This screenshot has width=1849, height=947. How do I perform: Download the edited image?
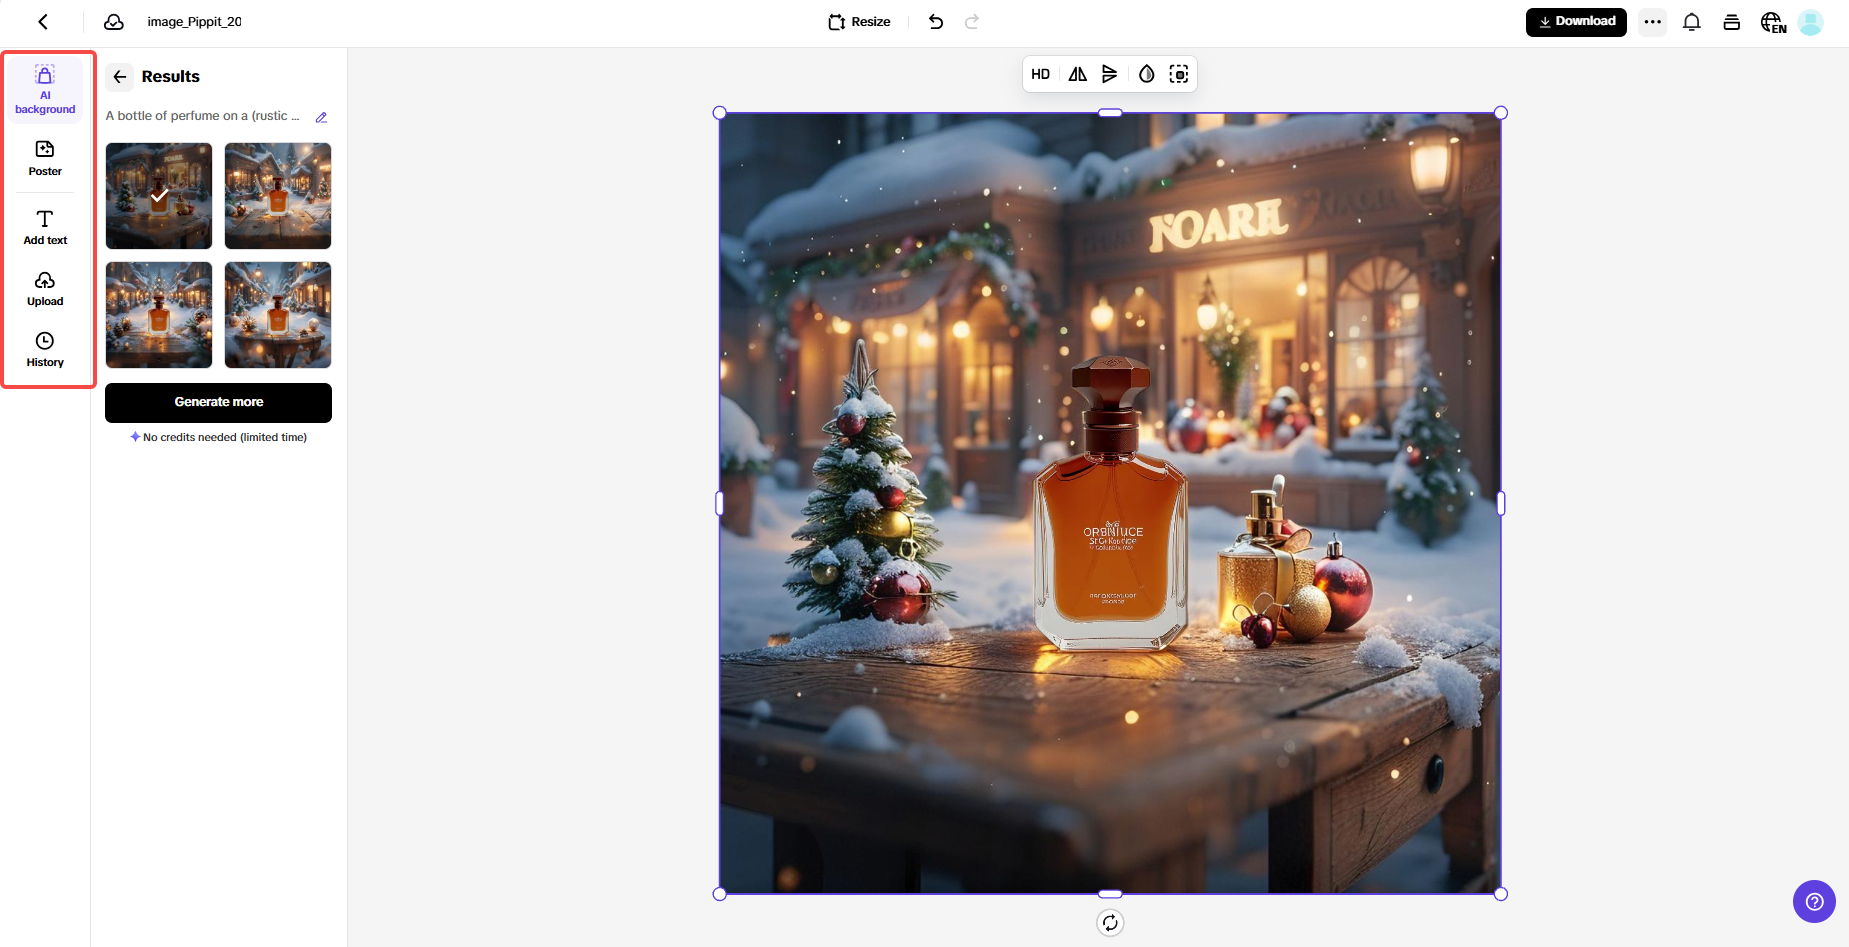pos(1576,21)
